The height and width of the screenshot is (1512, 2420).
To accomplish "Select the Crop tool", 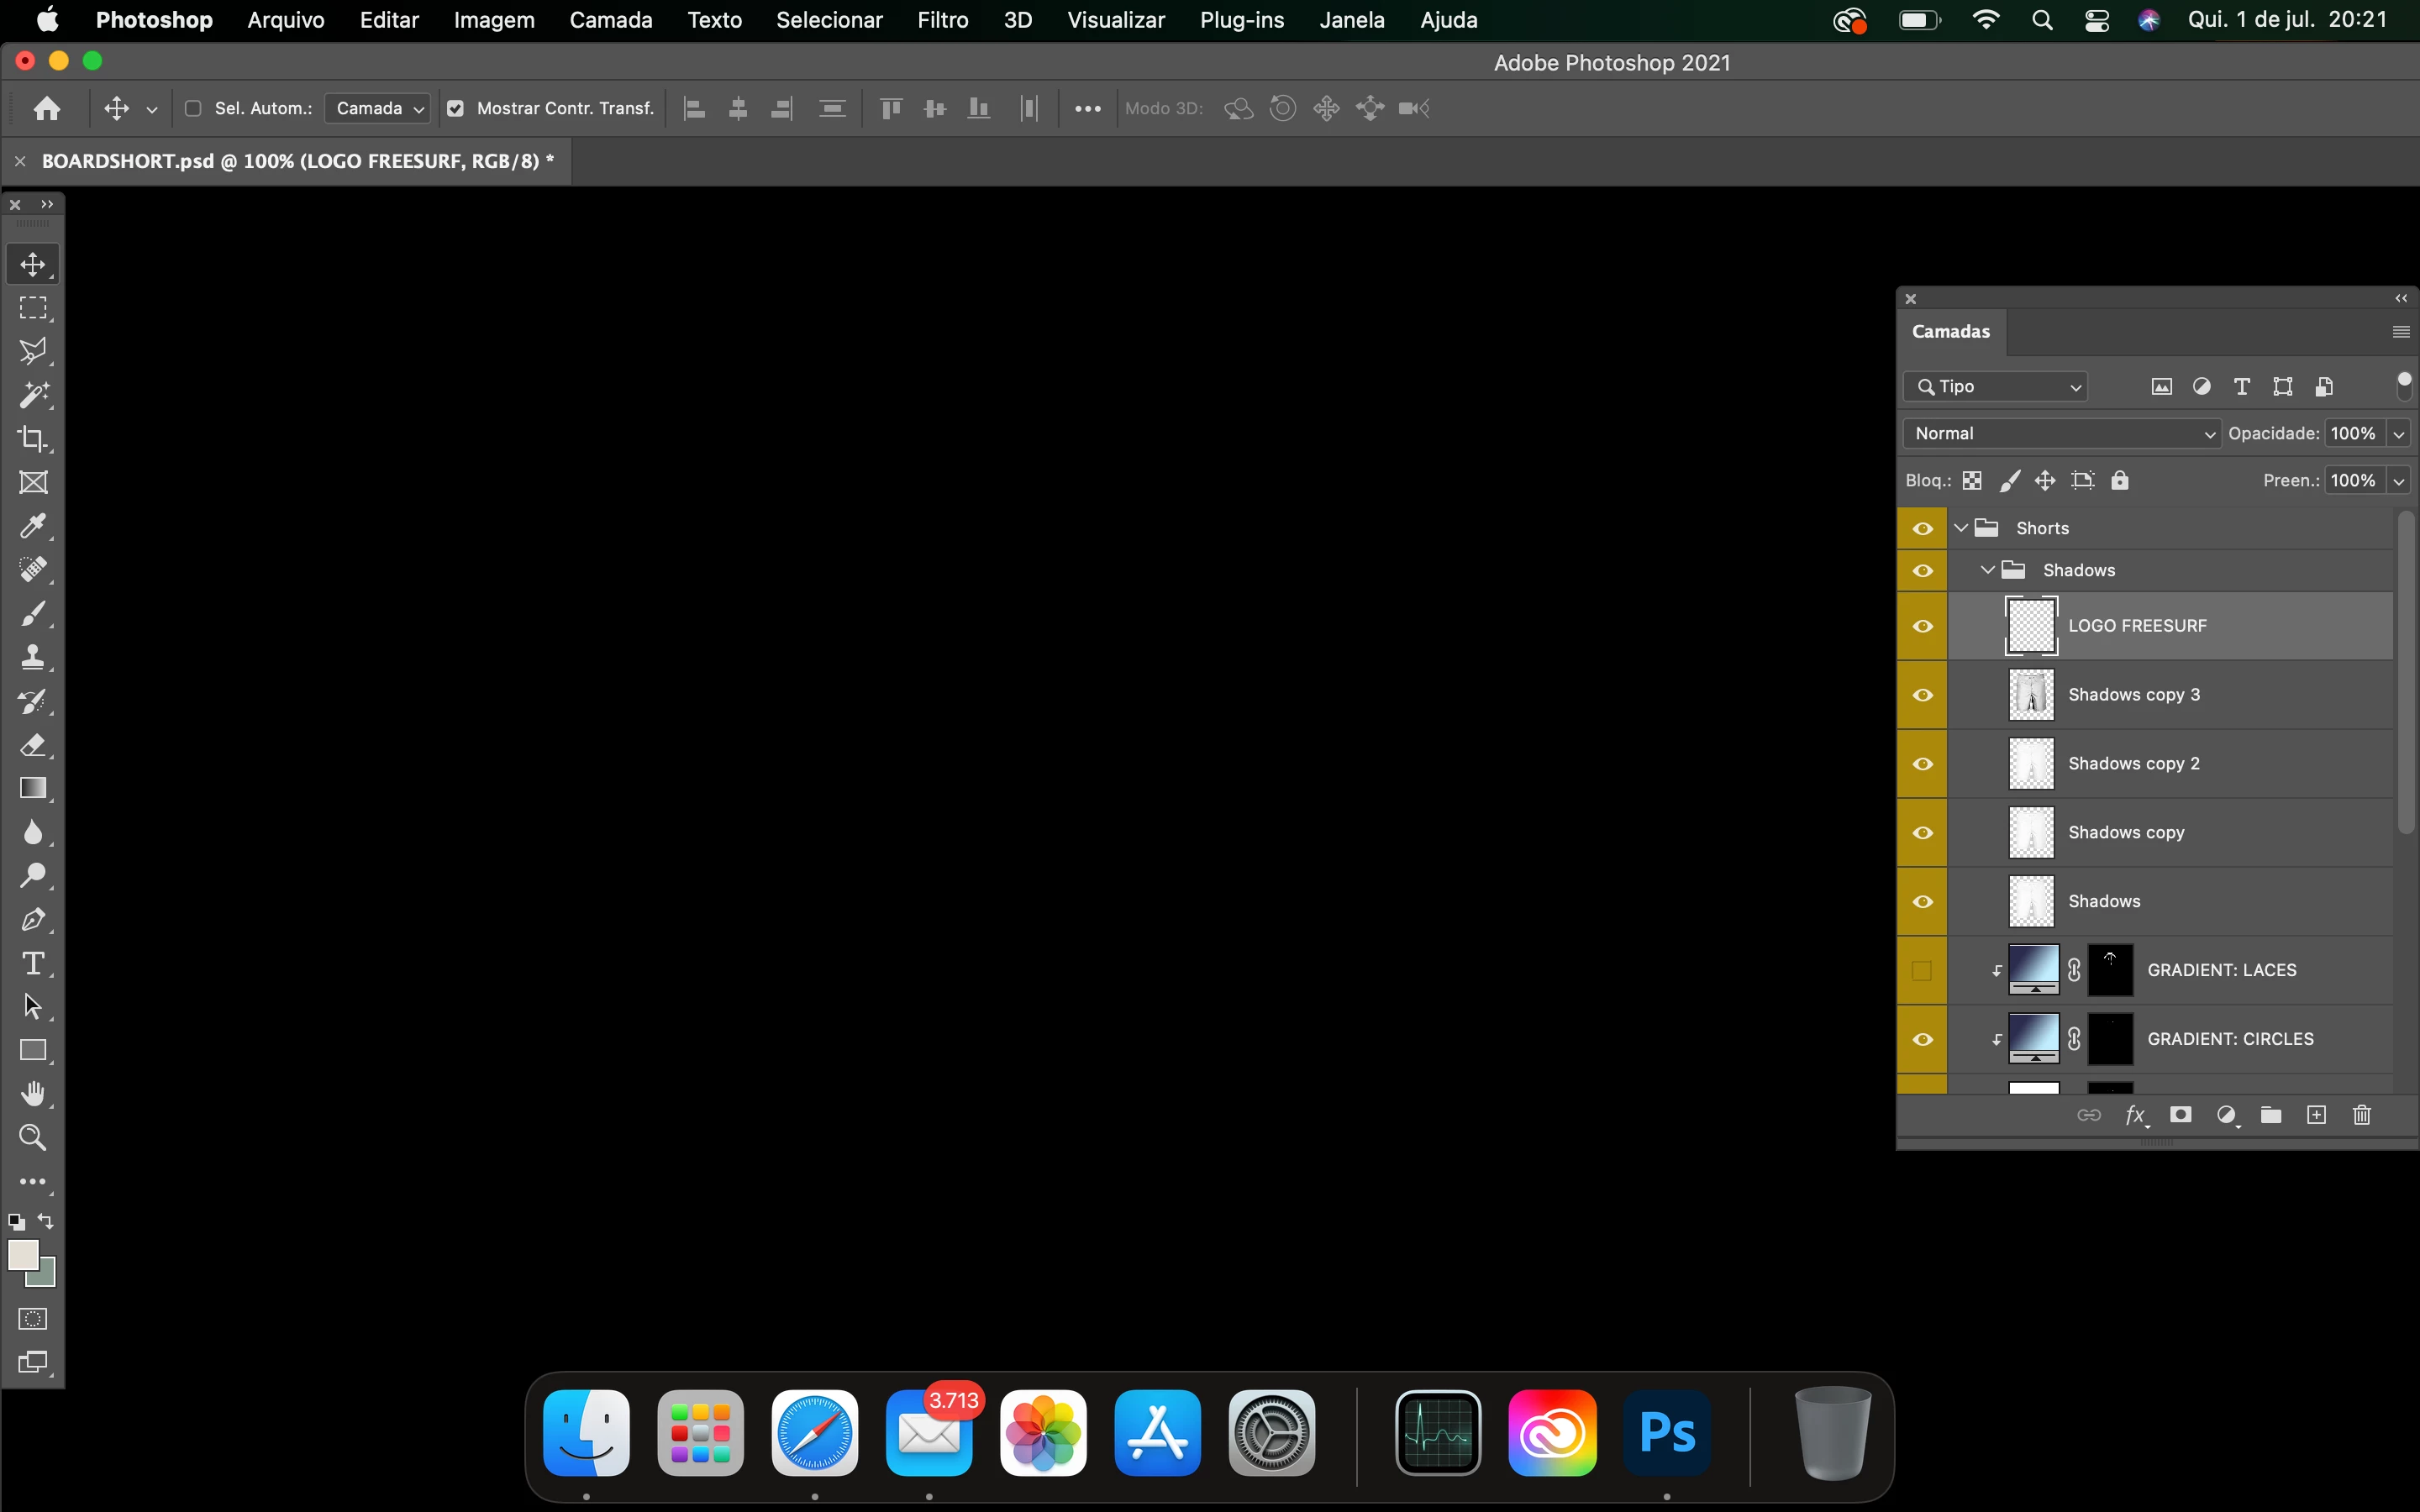I will coord(33,439).
